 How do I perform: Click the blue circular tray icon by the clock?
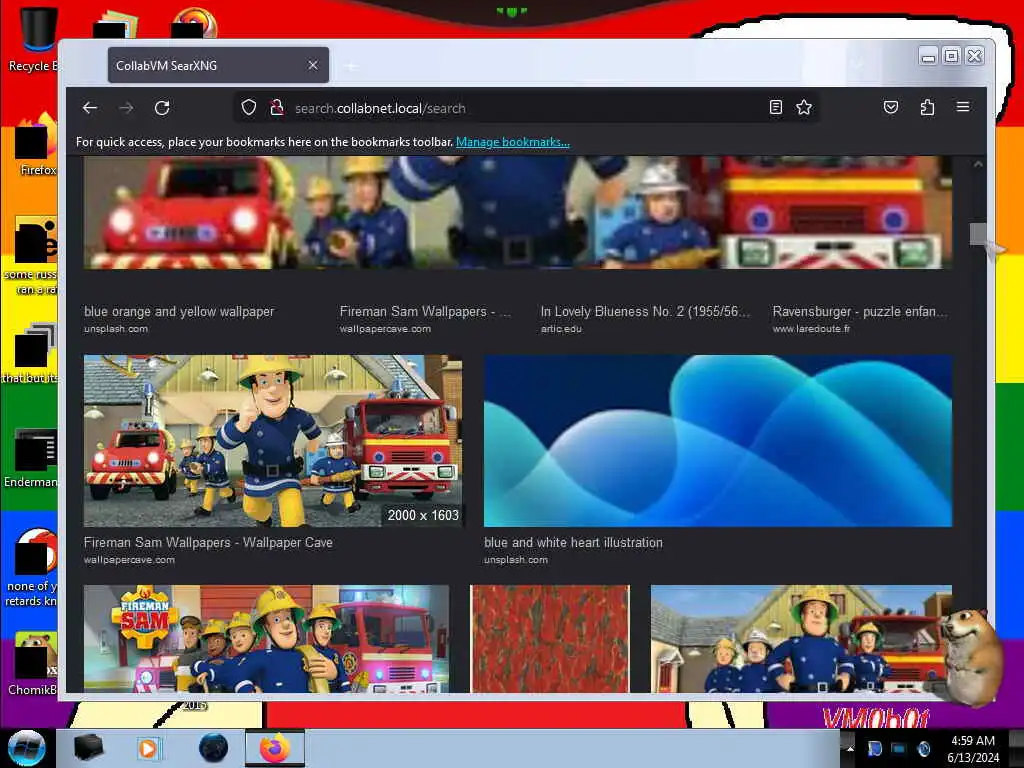click(x=923, y=748)
